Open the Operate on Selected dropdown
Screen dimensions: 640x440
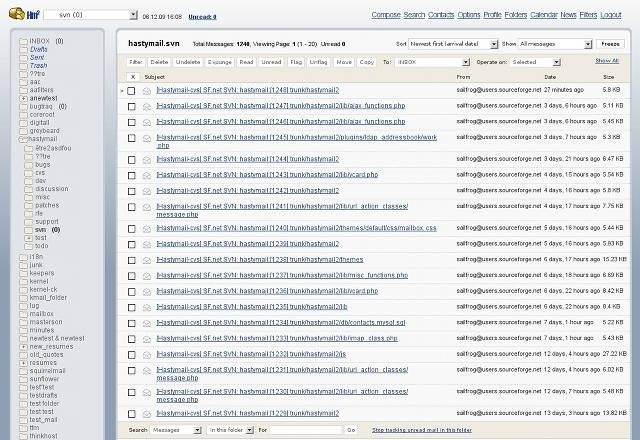pos(535,62)
